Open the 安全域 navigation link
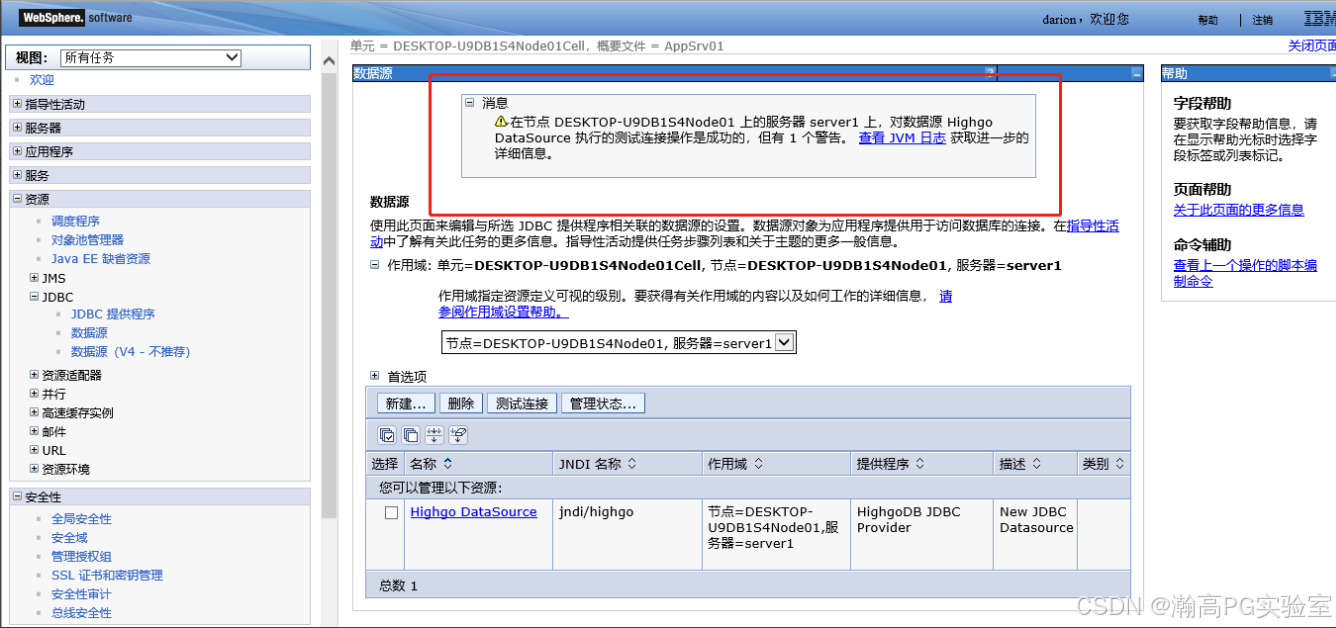The image size is (1336, 628). point(69,538)
